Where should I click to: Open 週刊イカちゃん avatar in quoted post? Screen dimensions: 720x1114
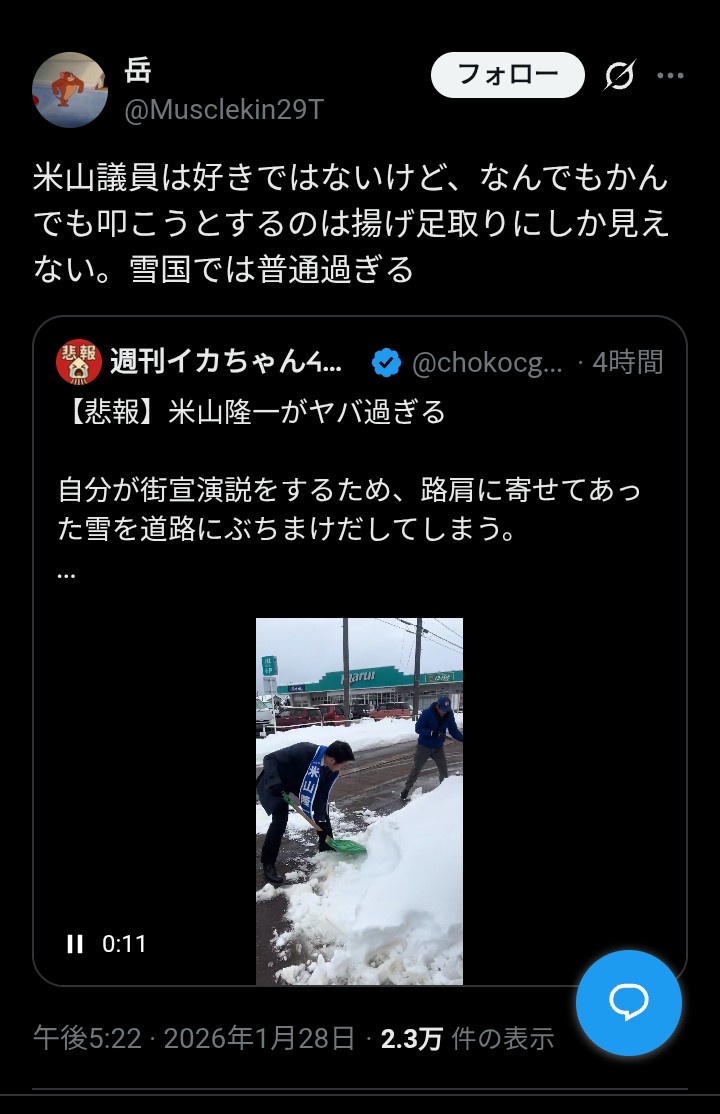pos(79,362)
